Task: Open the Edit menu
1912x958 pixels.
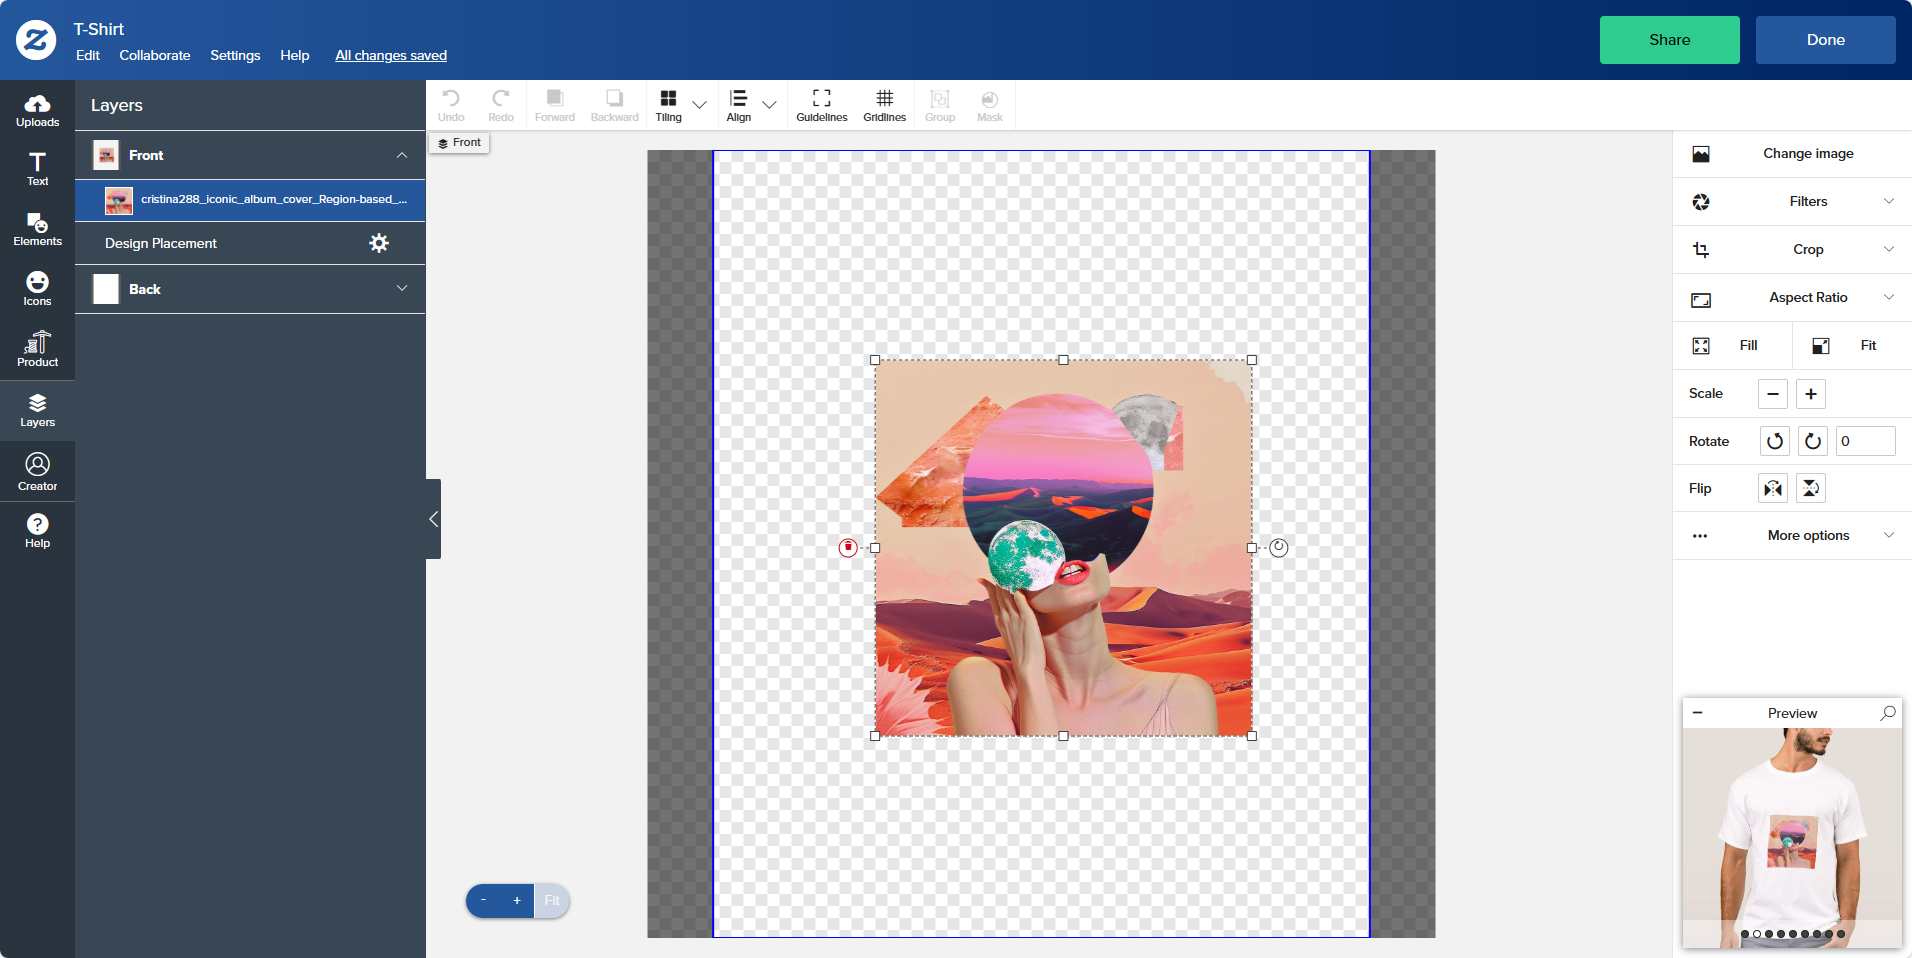Action: click(x=88, y=55)
